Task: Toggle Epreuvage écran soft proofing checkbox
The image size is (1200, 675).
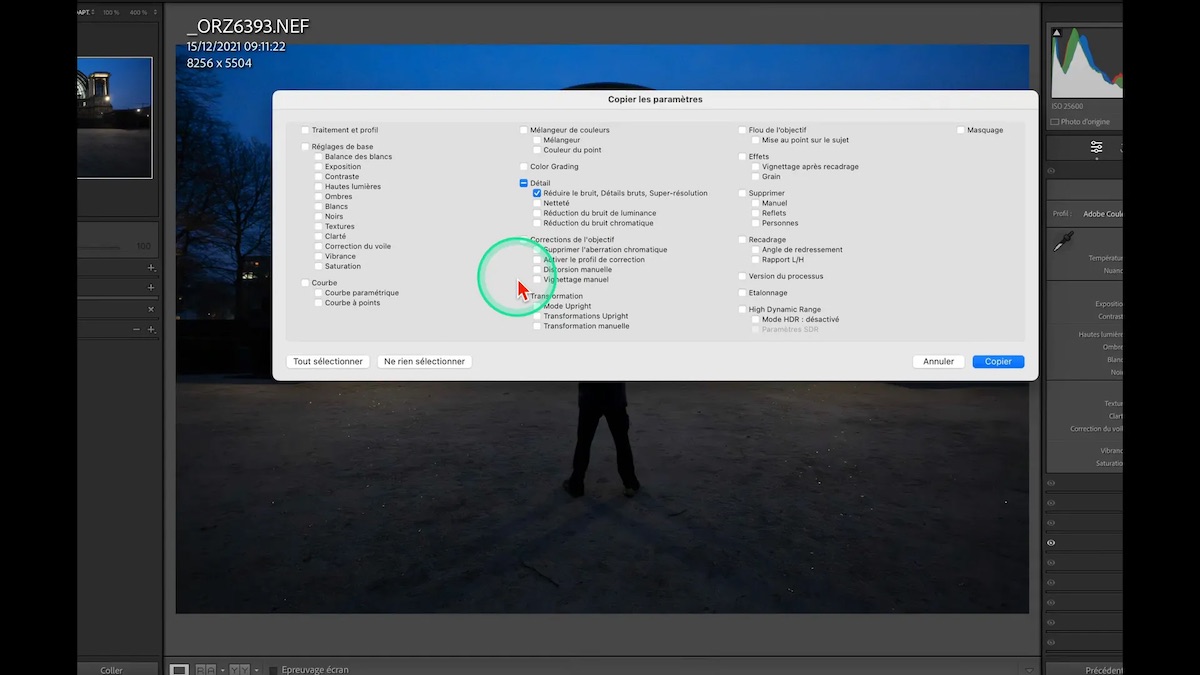Action: click(273, 669)
